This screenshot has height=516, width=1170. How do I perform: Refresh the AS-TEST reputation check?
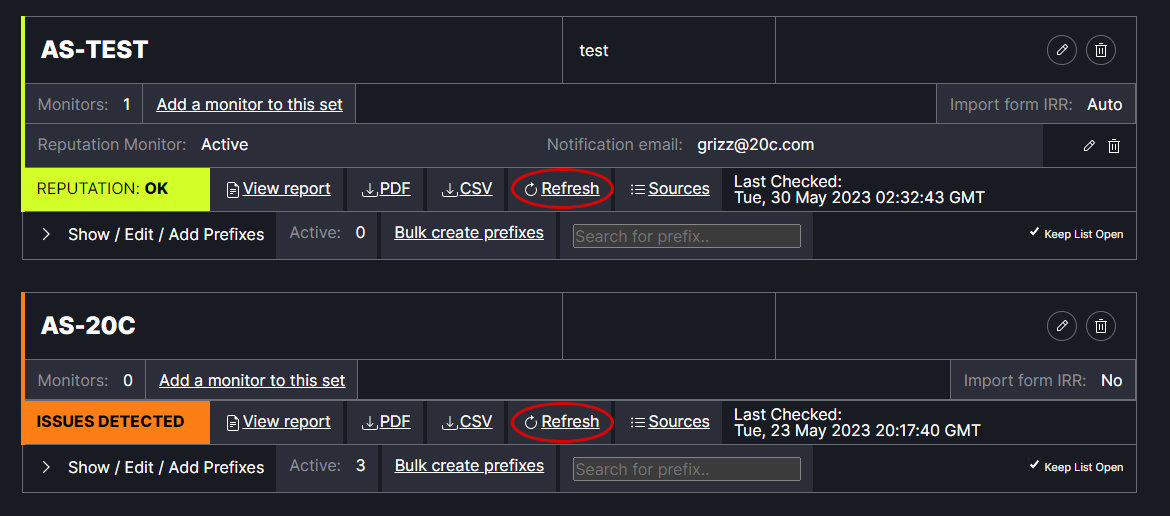[x=562, y=189]
